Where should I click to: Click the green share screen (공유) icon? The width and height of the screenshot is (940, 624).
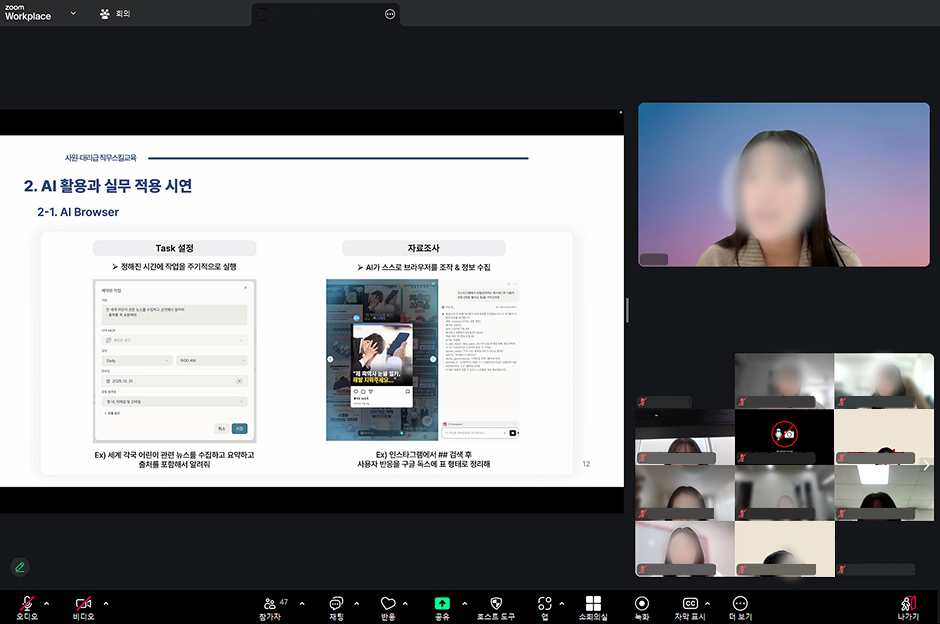442,604
